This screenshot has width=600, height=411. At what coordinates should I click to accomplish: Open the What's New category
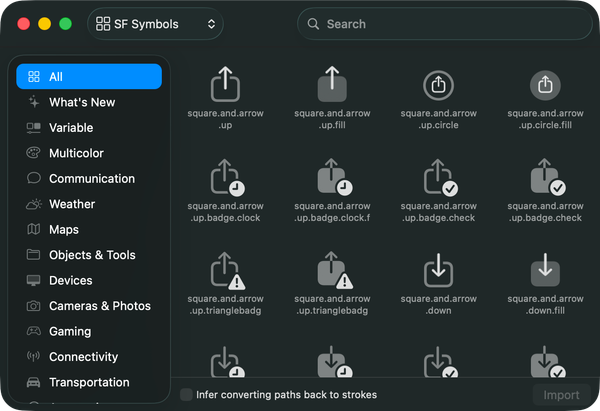pos(89,102)
